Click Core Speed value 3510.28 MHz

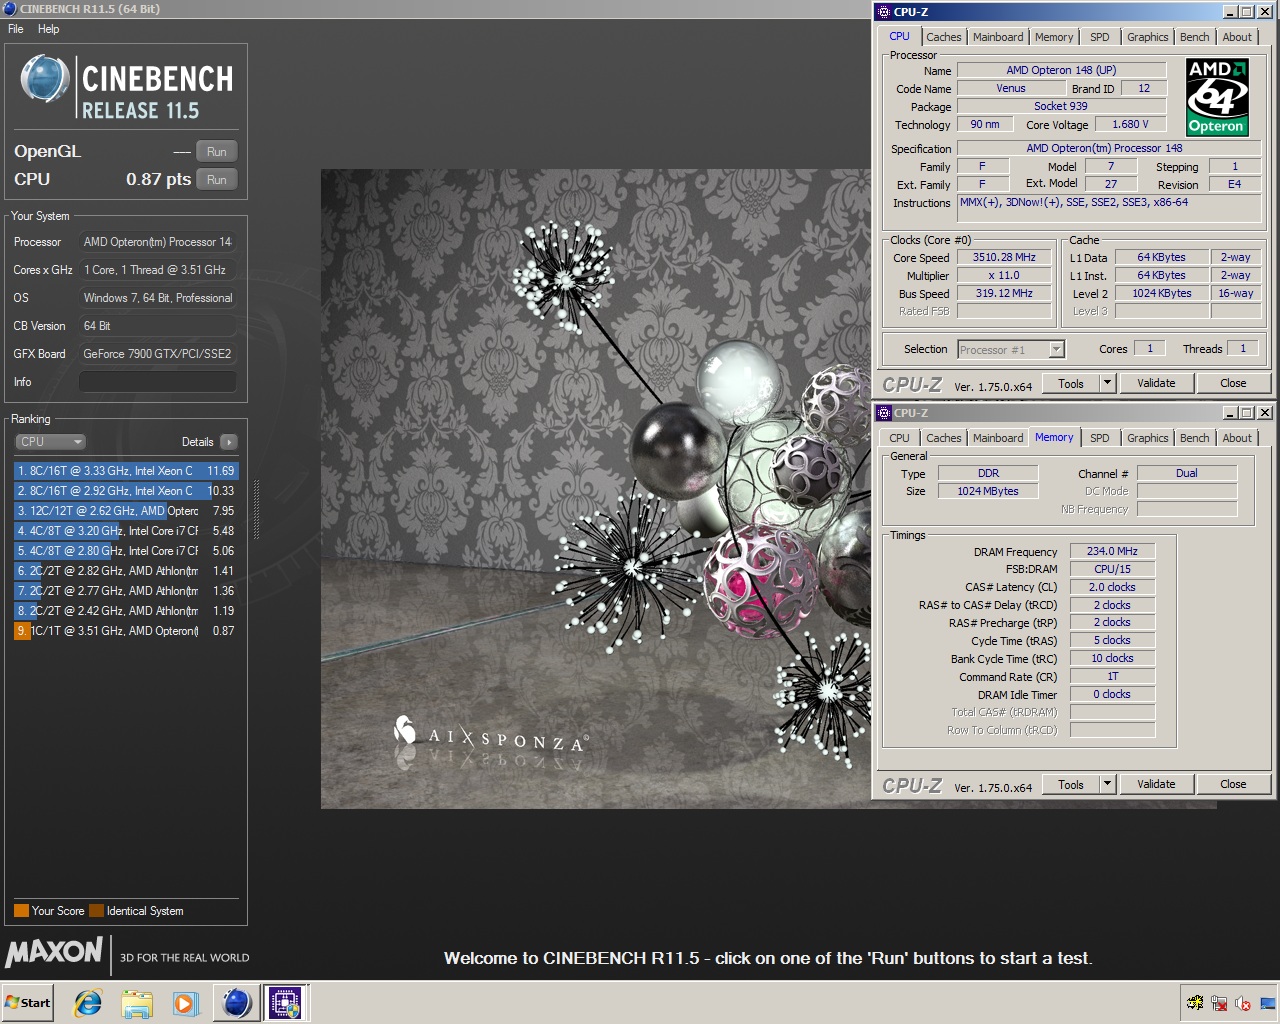click(x=1004, y=257)
